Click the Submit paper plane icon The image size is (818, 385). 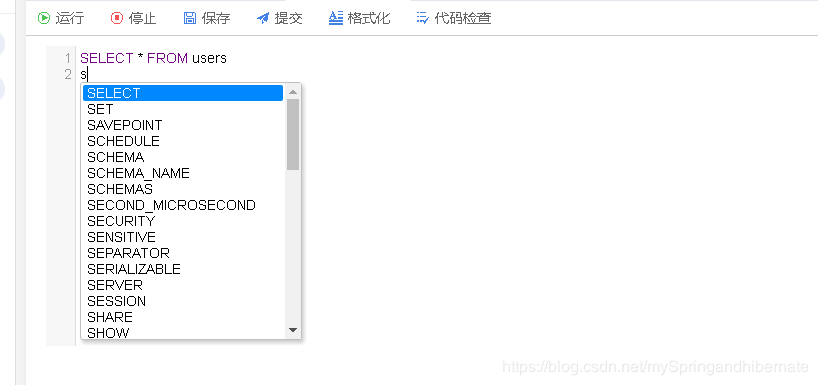(x=263, y=18)
